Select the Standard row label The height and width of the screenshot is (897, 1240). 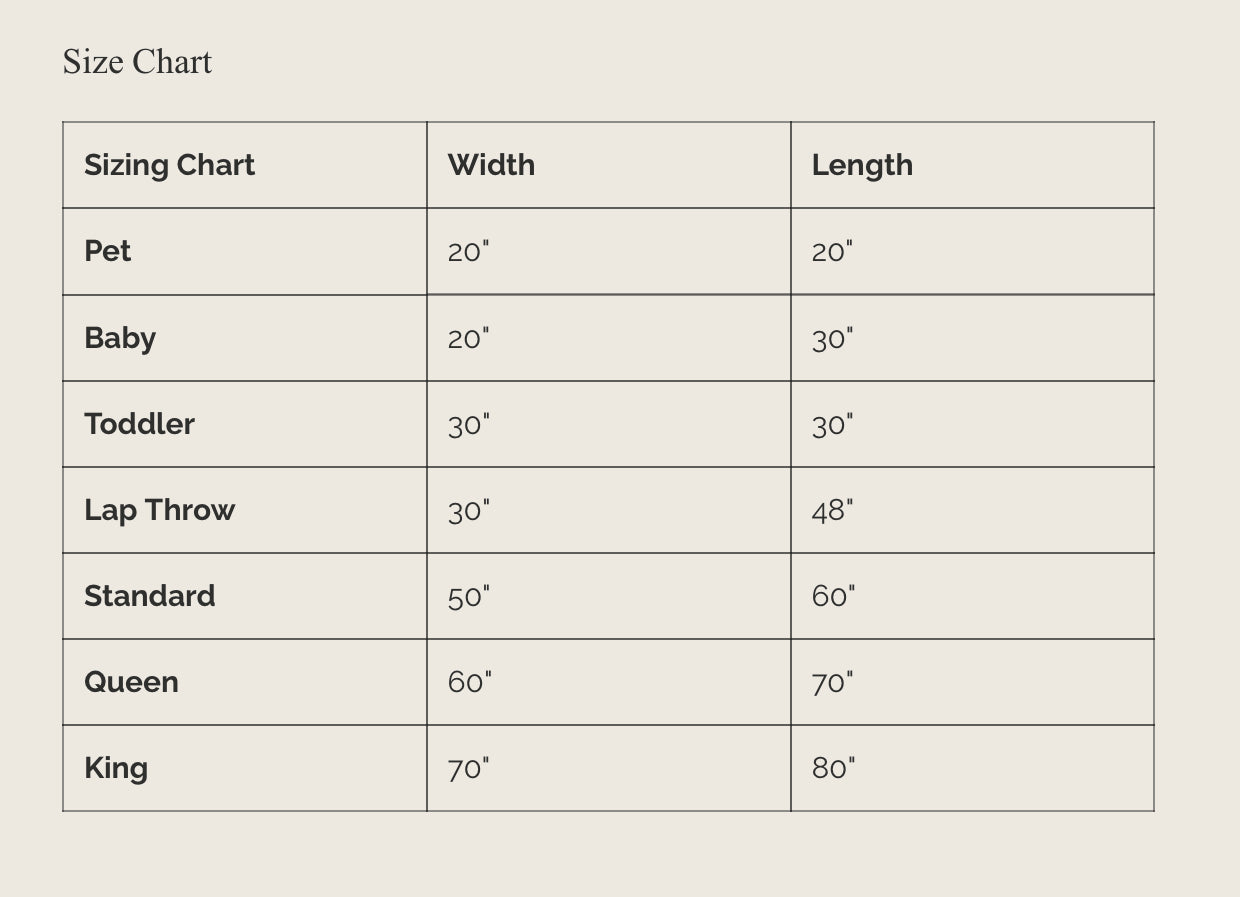(x=149, y=596)
